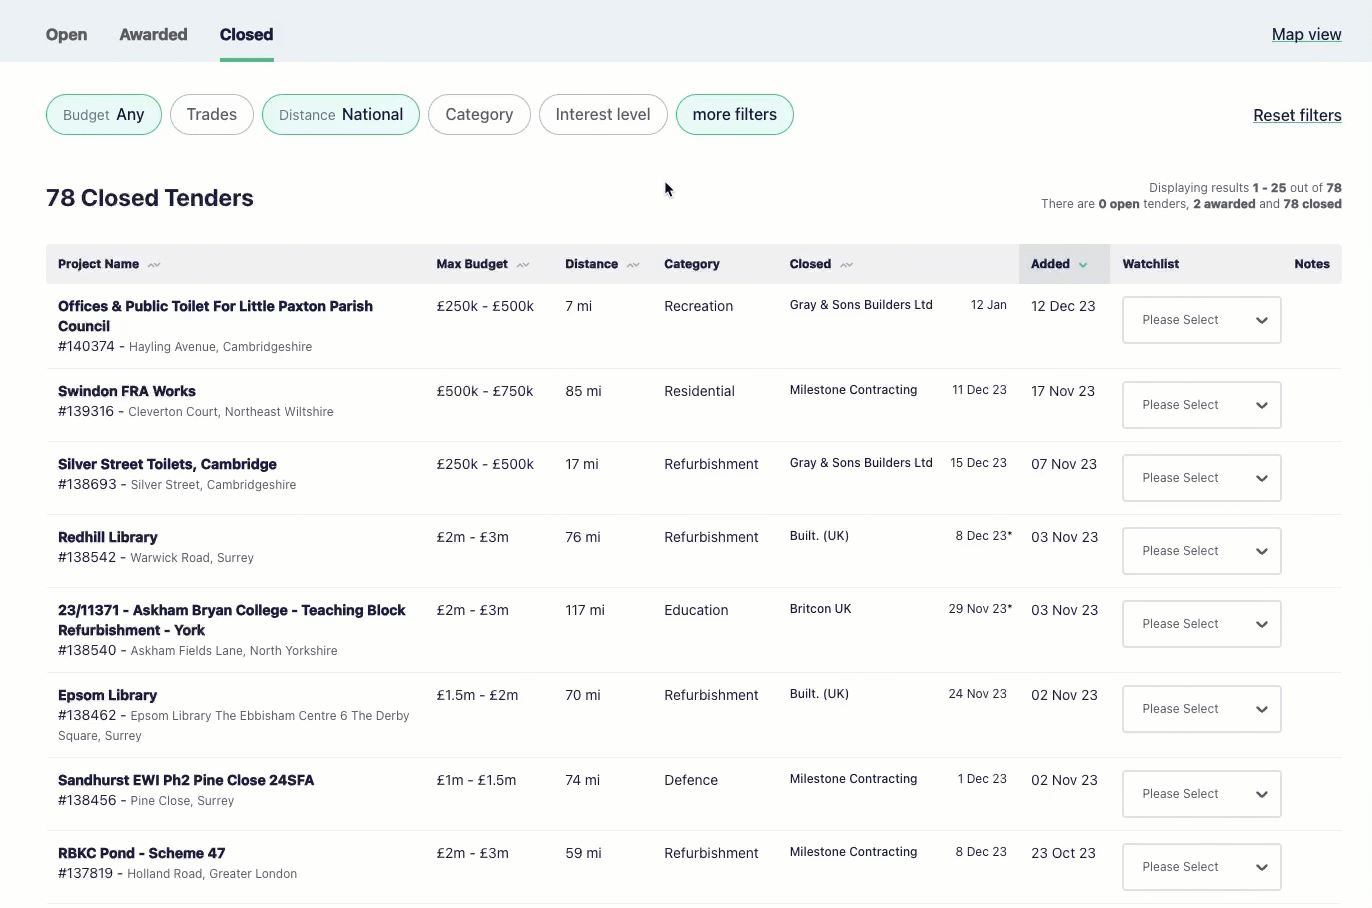
Task: Open watchlist dropdown for Little Paxton Offices
Action: tap(1202, 320)
